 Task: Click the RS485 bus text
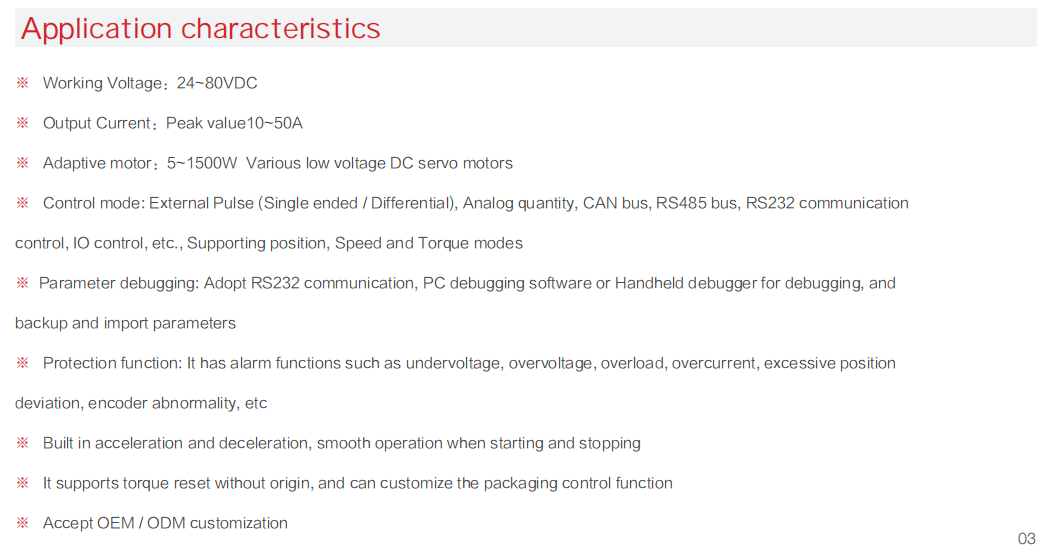click(x=696, y=203)
